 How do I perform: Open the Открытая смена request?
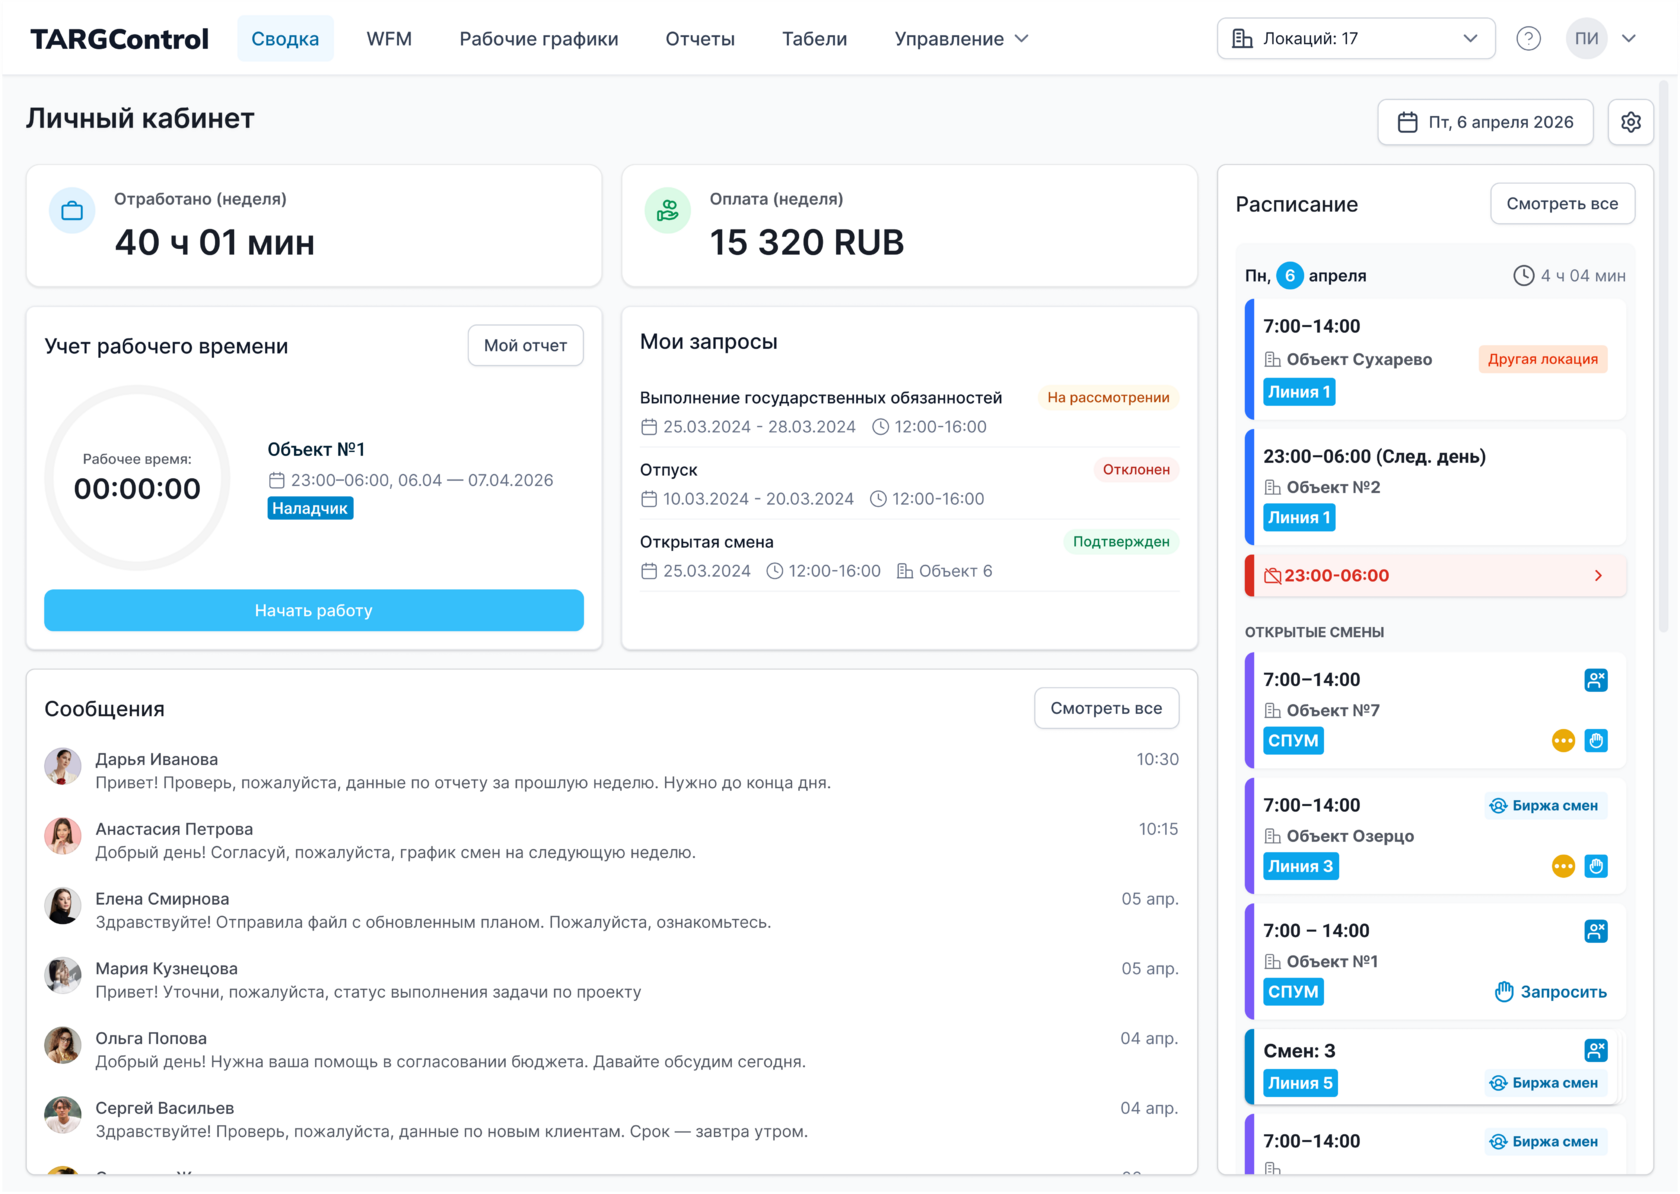pos(909,556)
